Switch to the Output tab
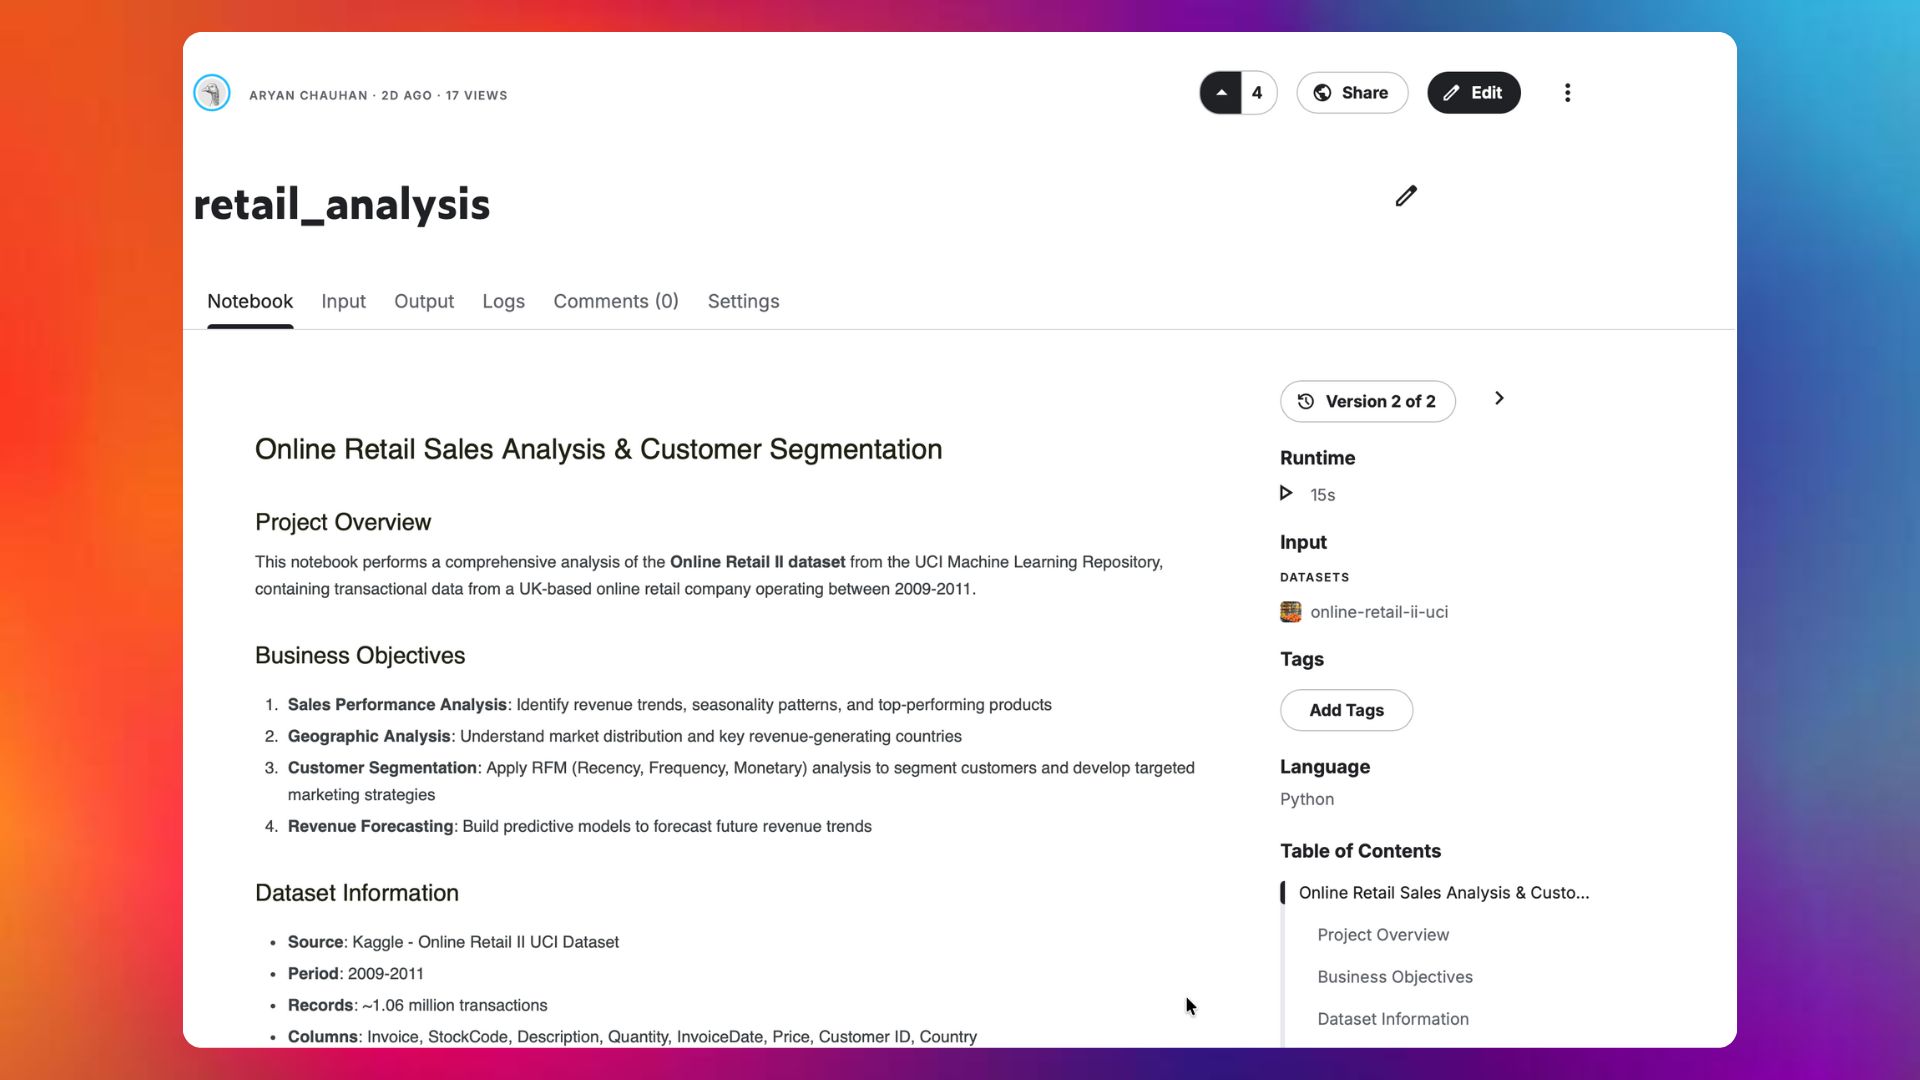This screenshot has height=1080, width=1920. tap(424, 301)
